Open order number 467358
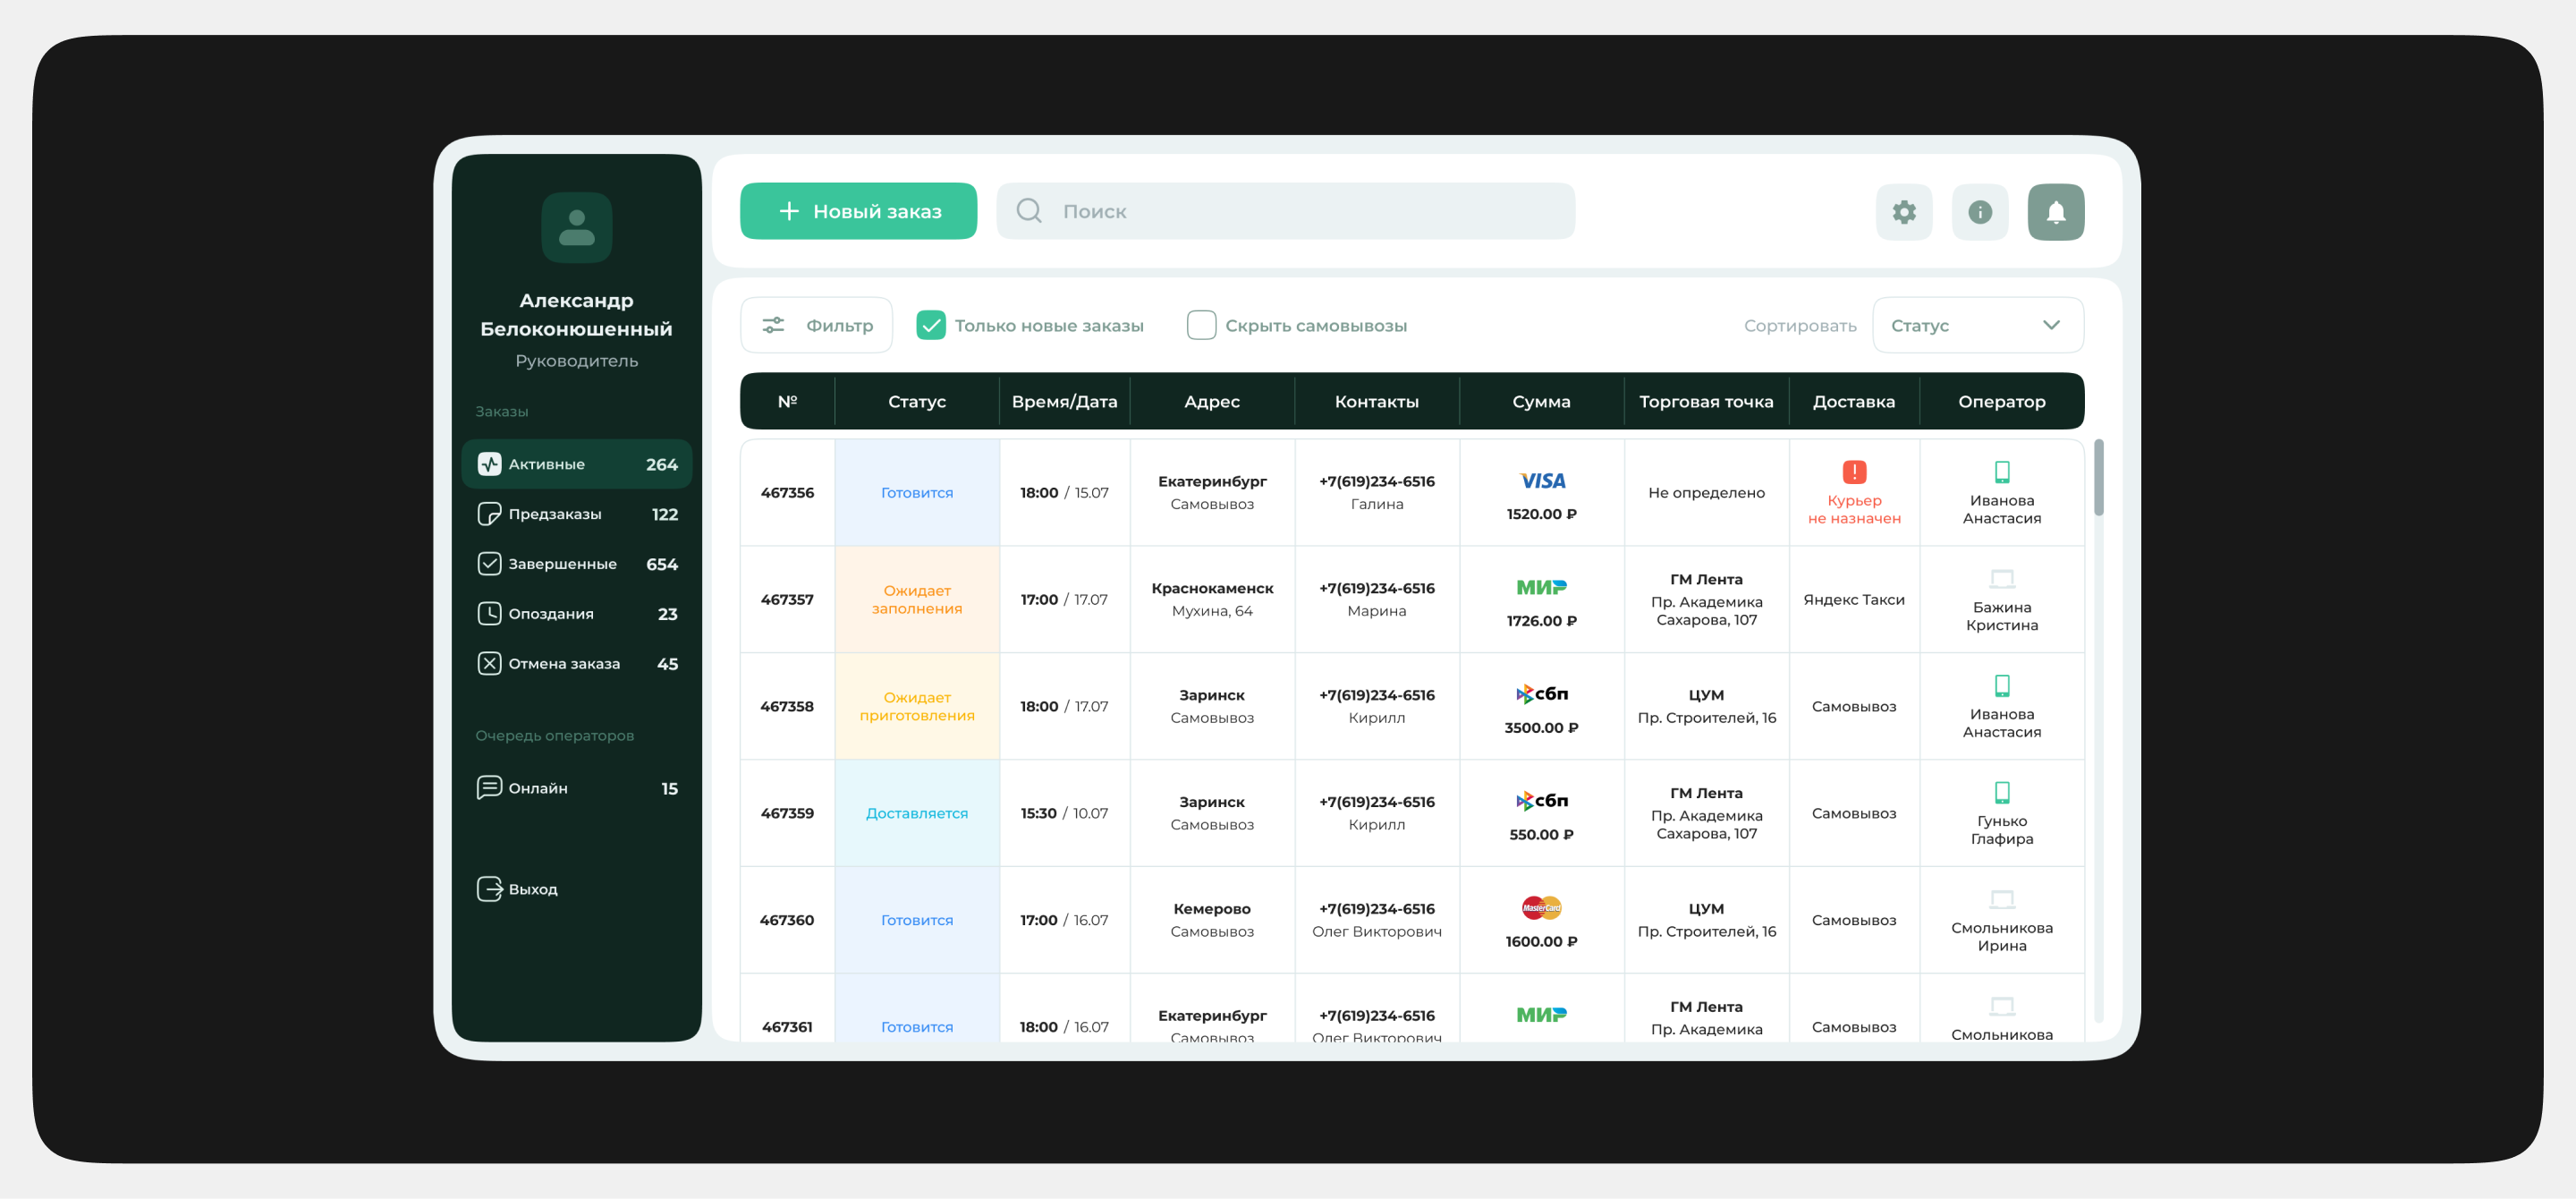This screenshot has width=2576, height=1199. 787,706
